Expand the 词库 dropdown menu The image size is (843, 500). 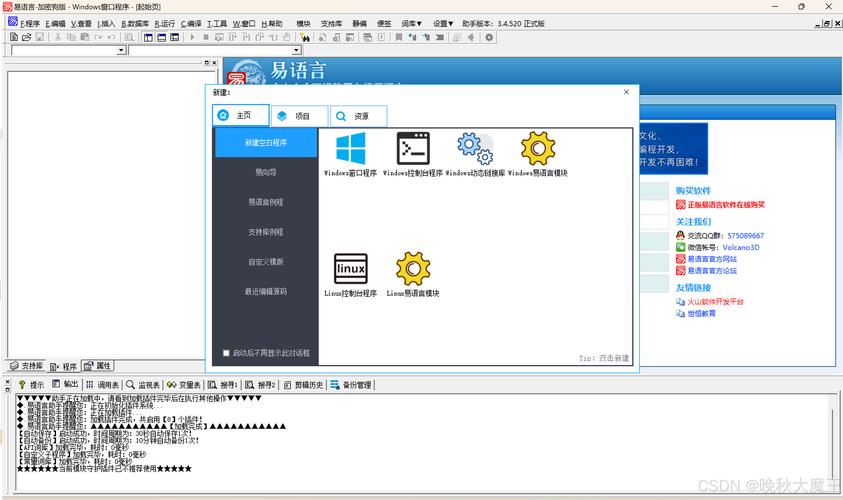click(x=411, y=24)
